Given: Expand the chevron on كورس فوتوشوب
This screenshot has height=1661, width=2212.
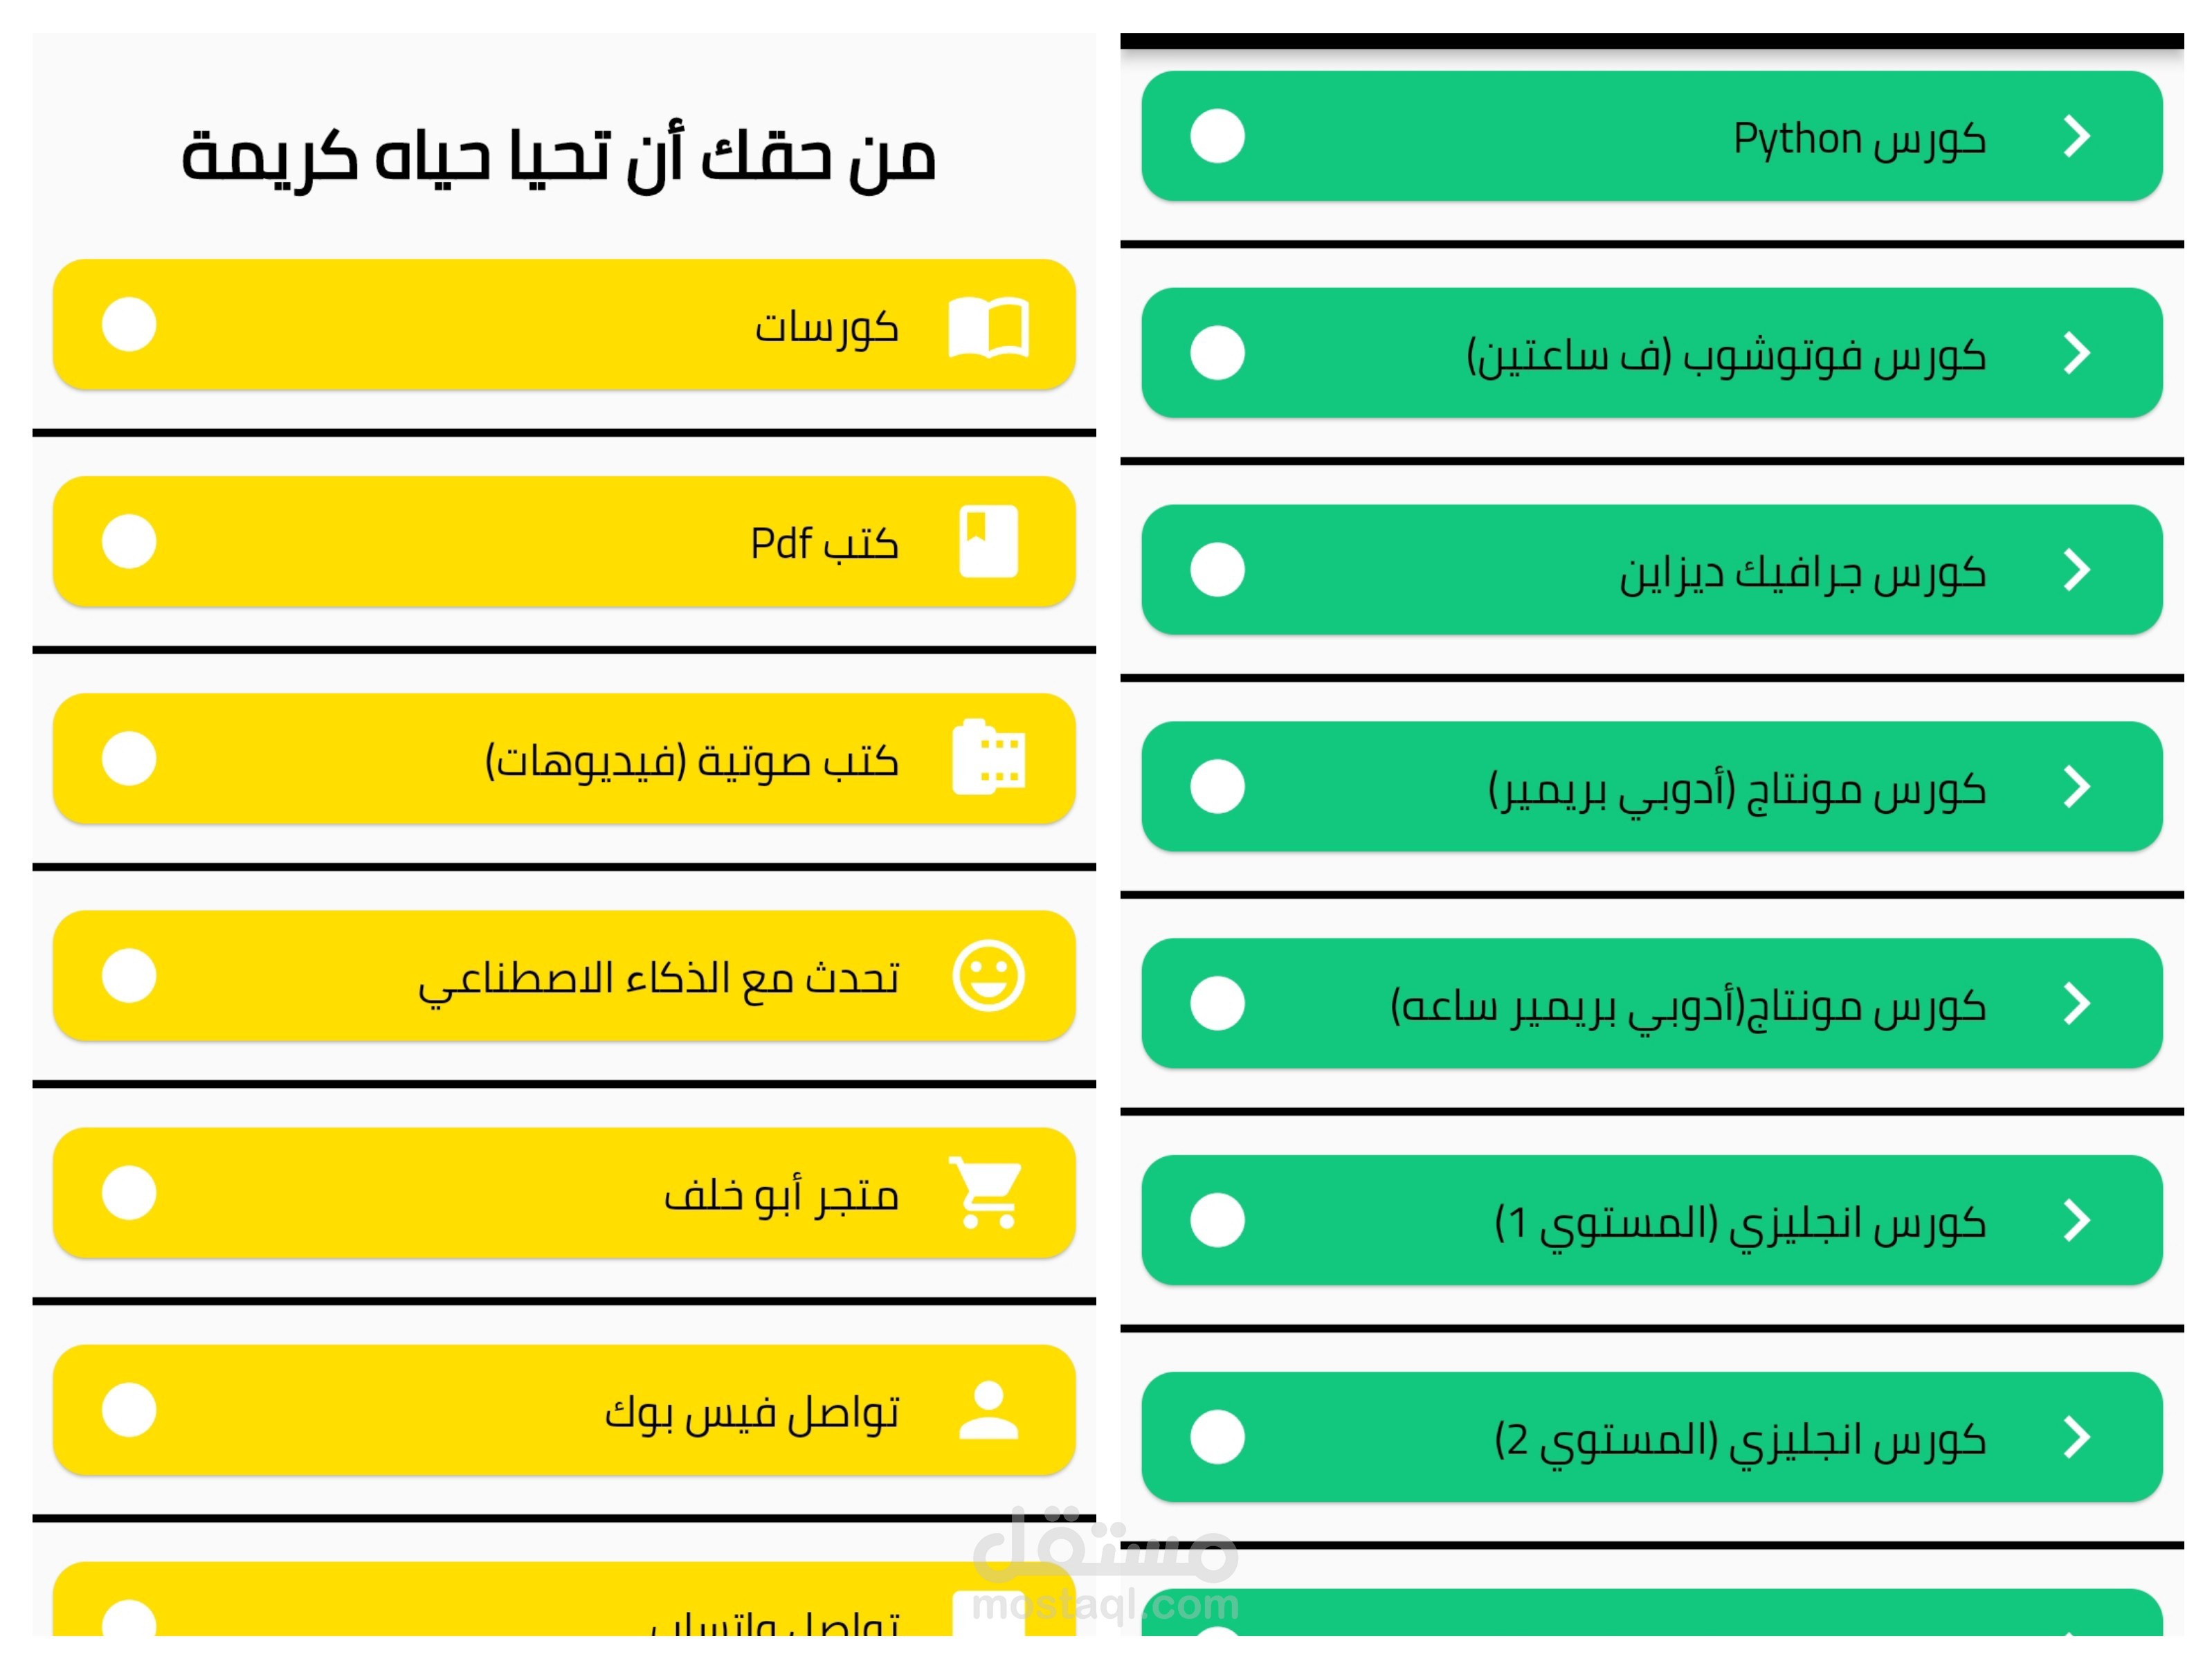Looking at the screenshot, I should pyautogui.click(x=2077, y=353).
